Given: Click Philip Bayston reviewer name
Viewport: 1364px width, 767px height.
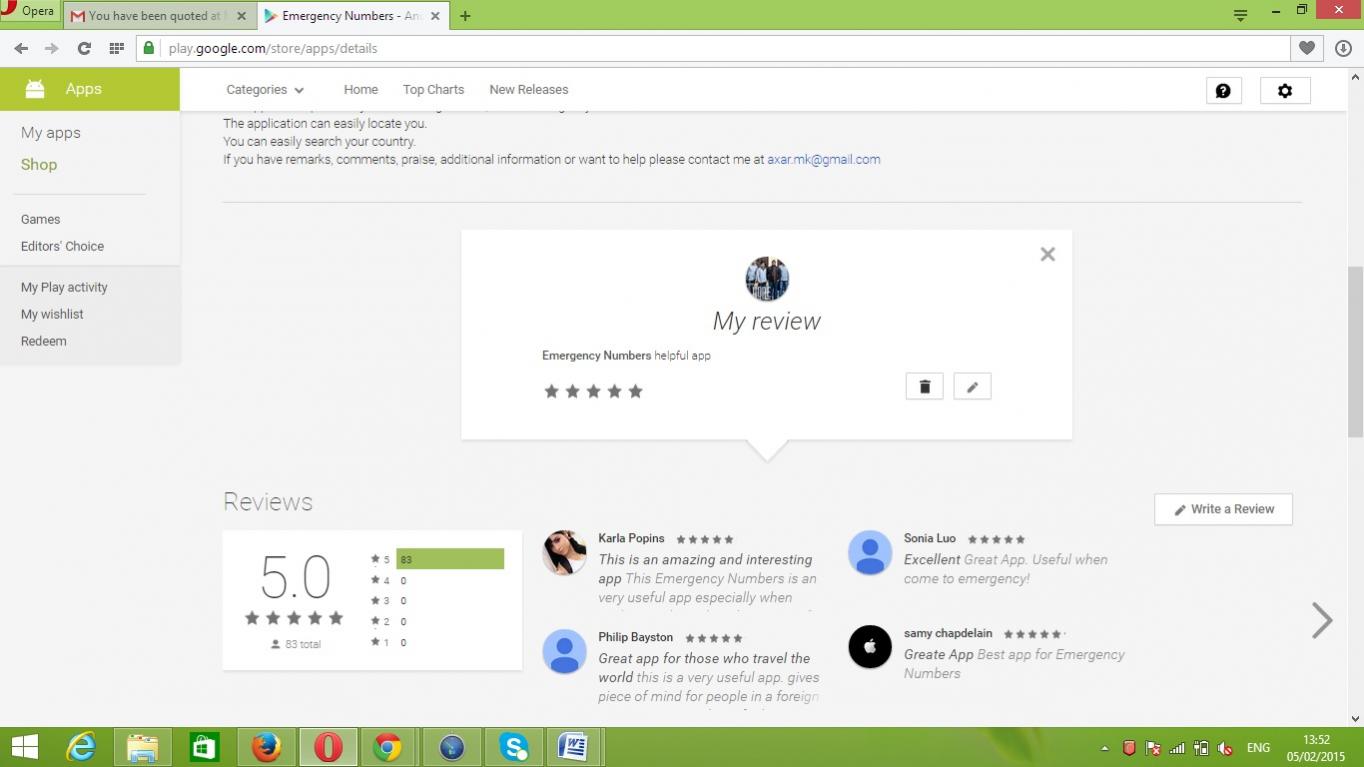Looking at the screenshot, I should point(636,637).
